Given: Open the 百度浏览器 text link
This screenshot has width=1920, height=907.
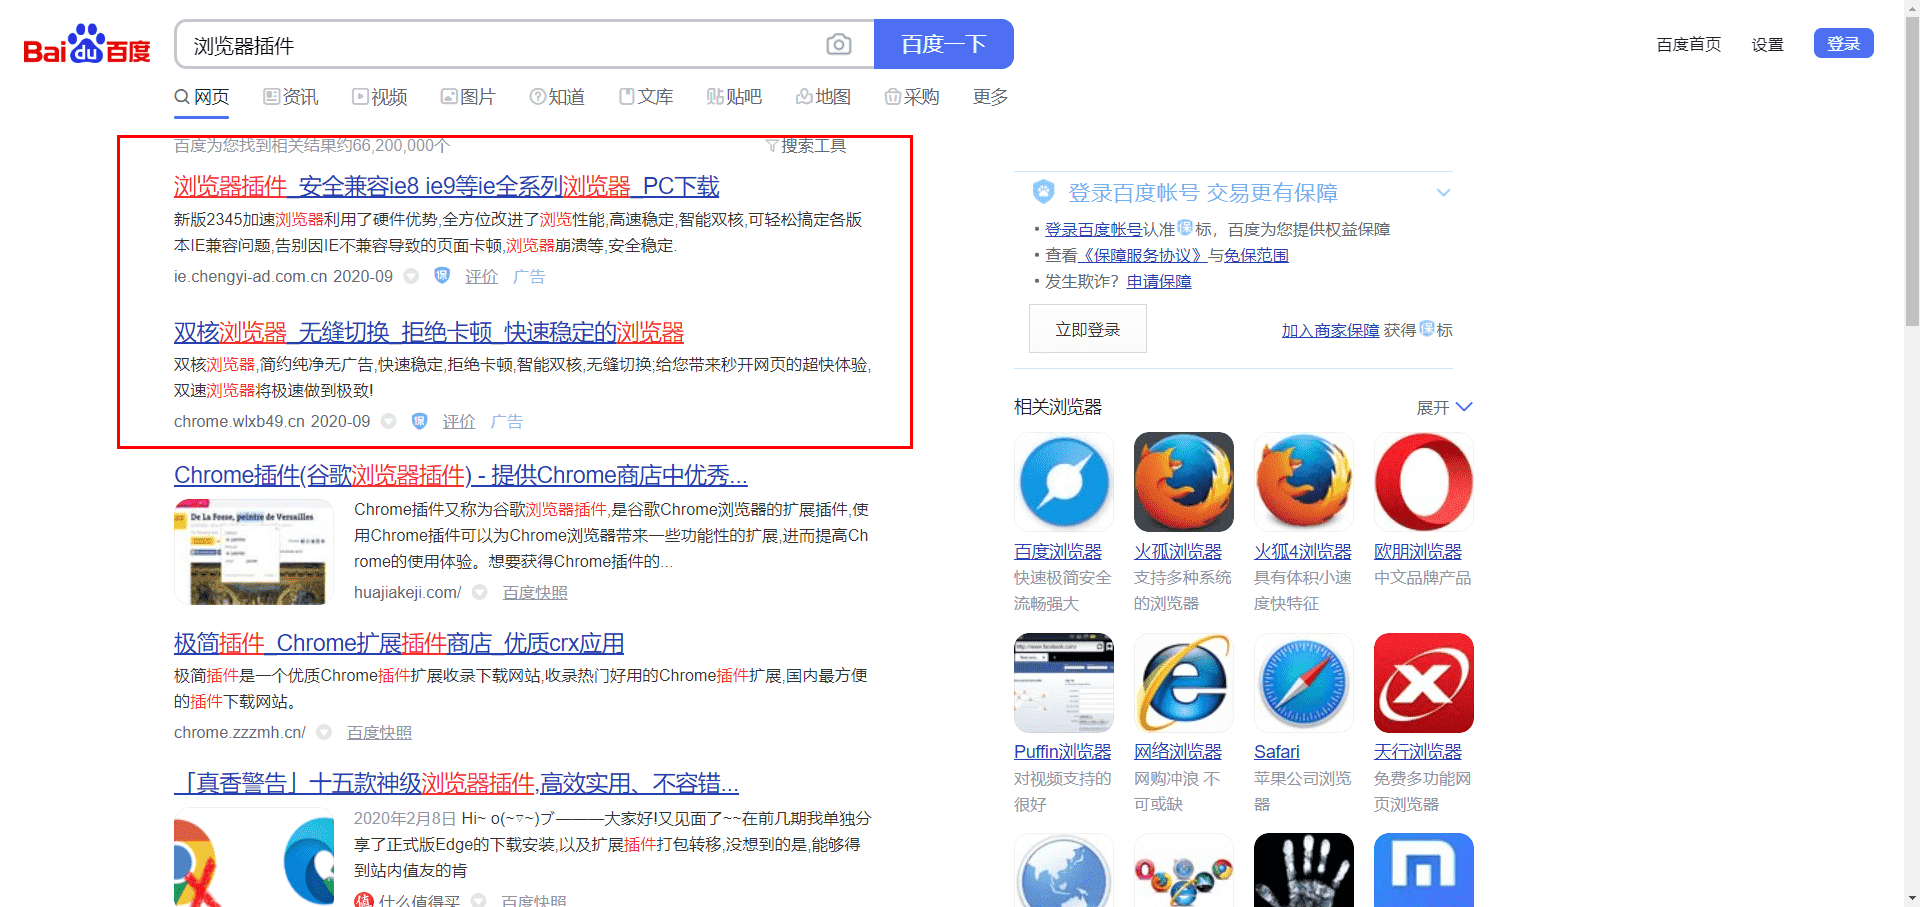Looking at the screenshot, I should (1058, 552).
